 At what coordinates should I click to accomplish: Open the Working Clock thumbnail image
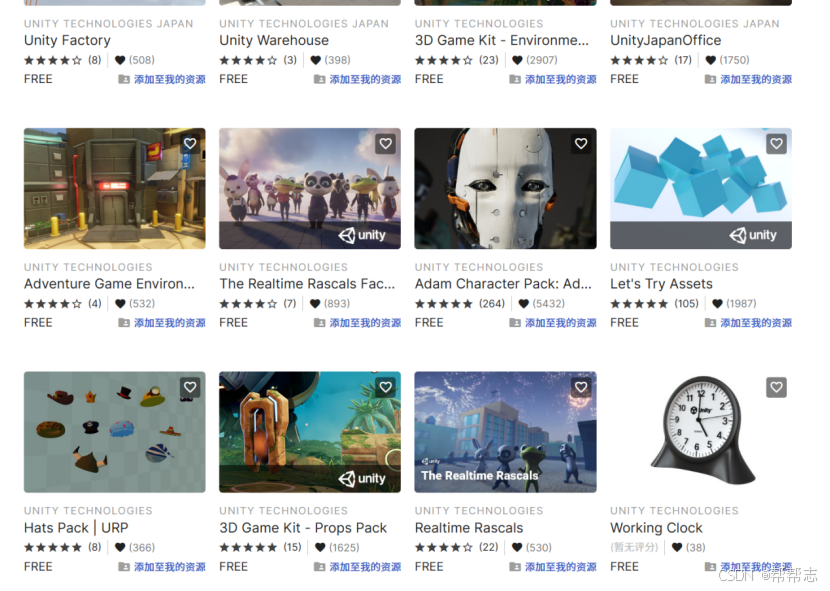[x=701, y=432]
